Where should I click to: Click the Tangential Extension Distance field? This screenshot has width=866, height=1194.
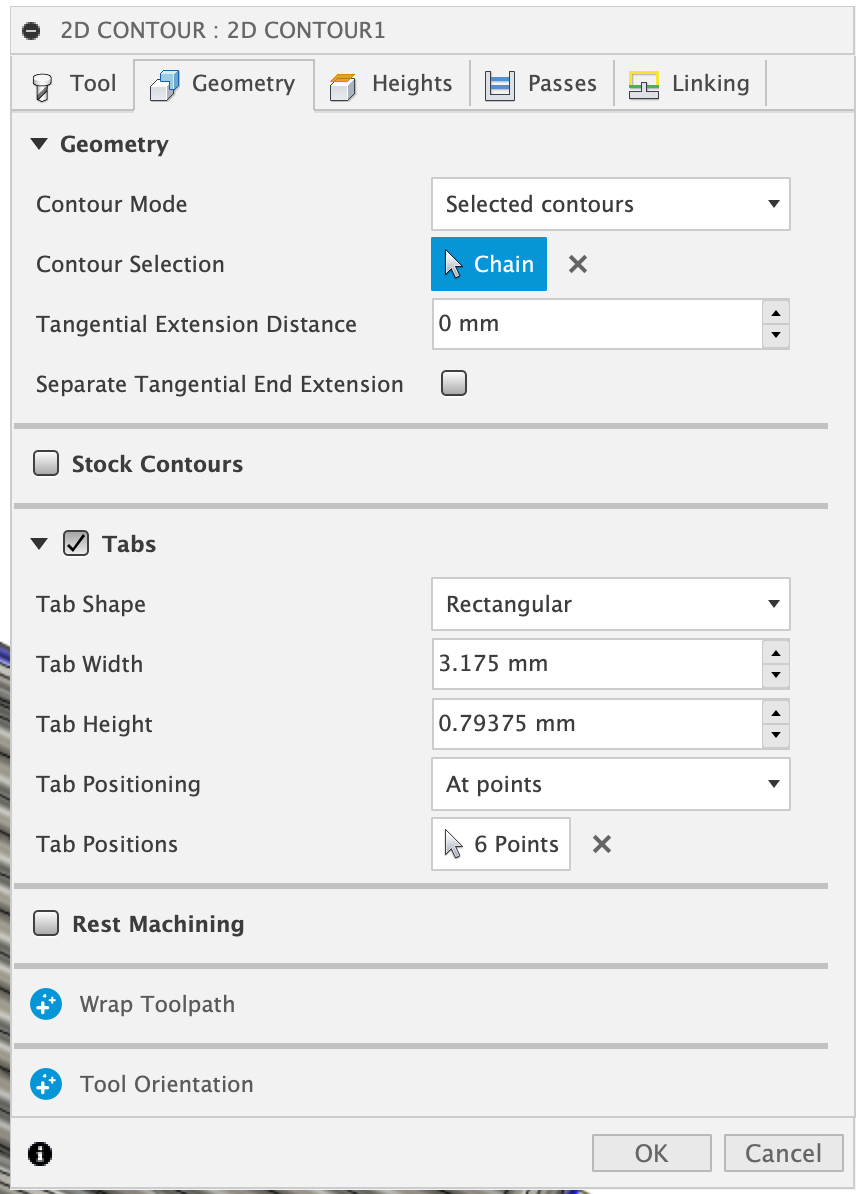tap(596, 324)
